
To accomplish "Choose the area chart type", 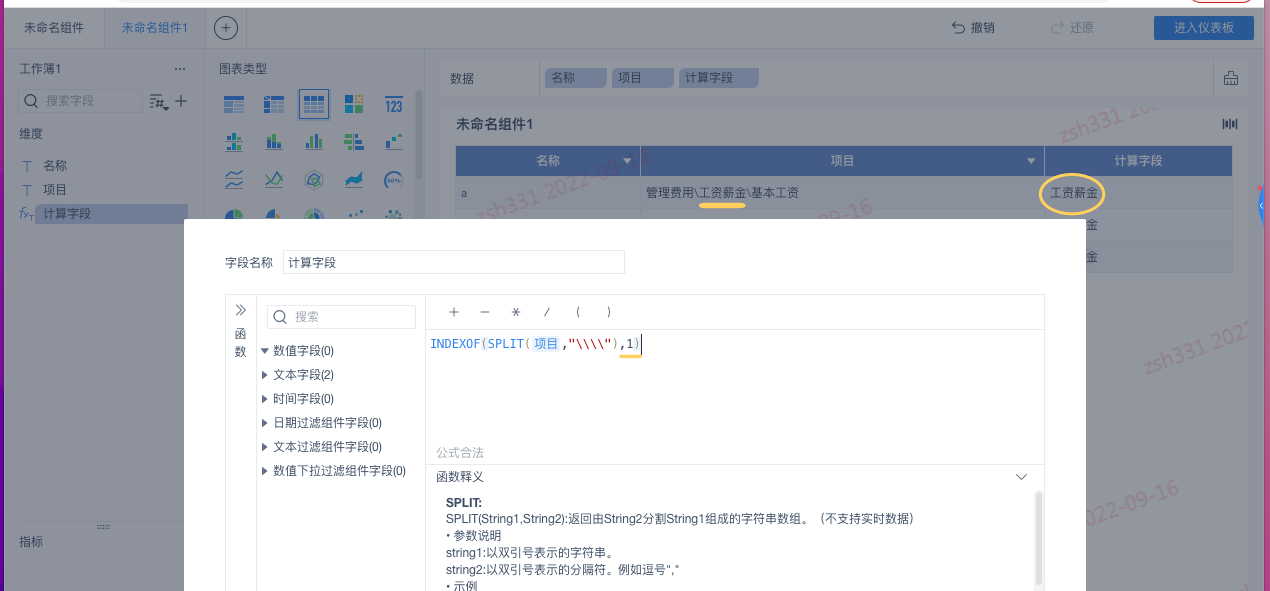I will coord(354,180).
